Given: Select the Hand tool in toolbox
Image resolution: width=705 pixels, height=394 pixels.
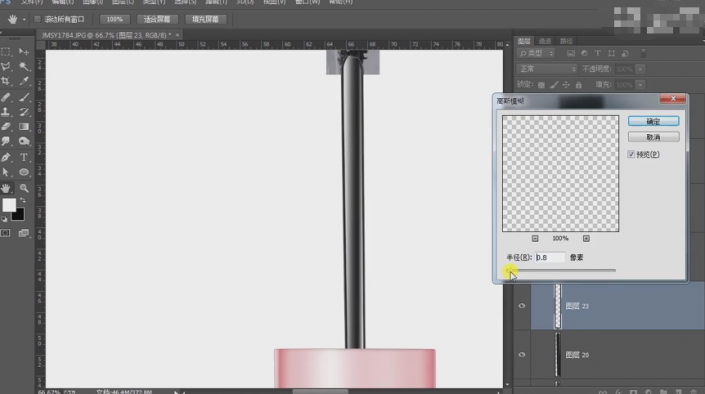Looking at the screenshot, I should (x=6, y=188).
